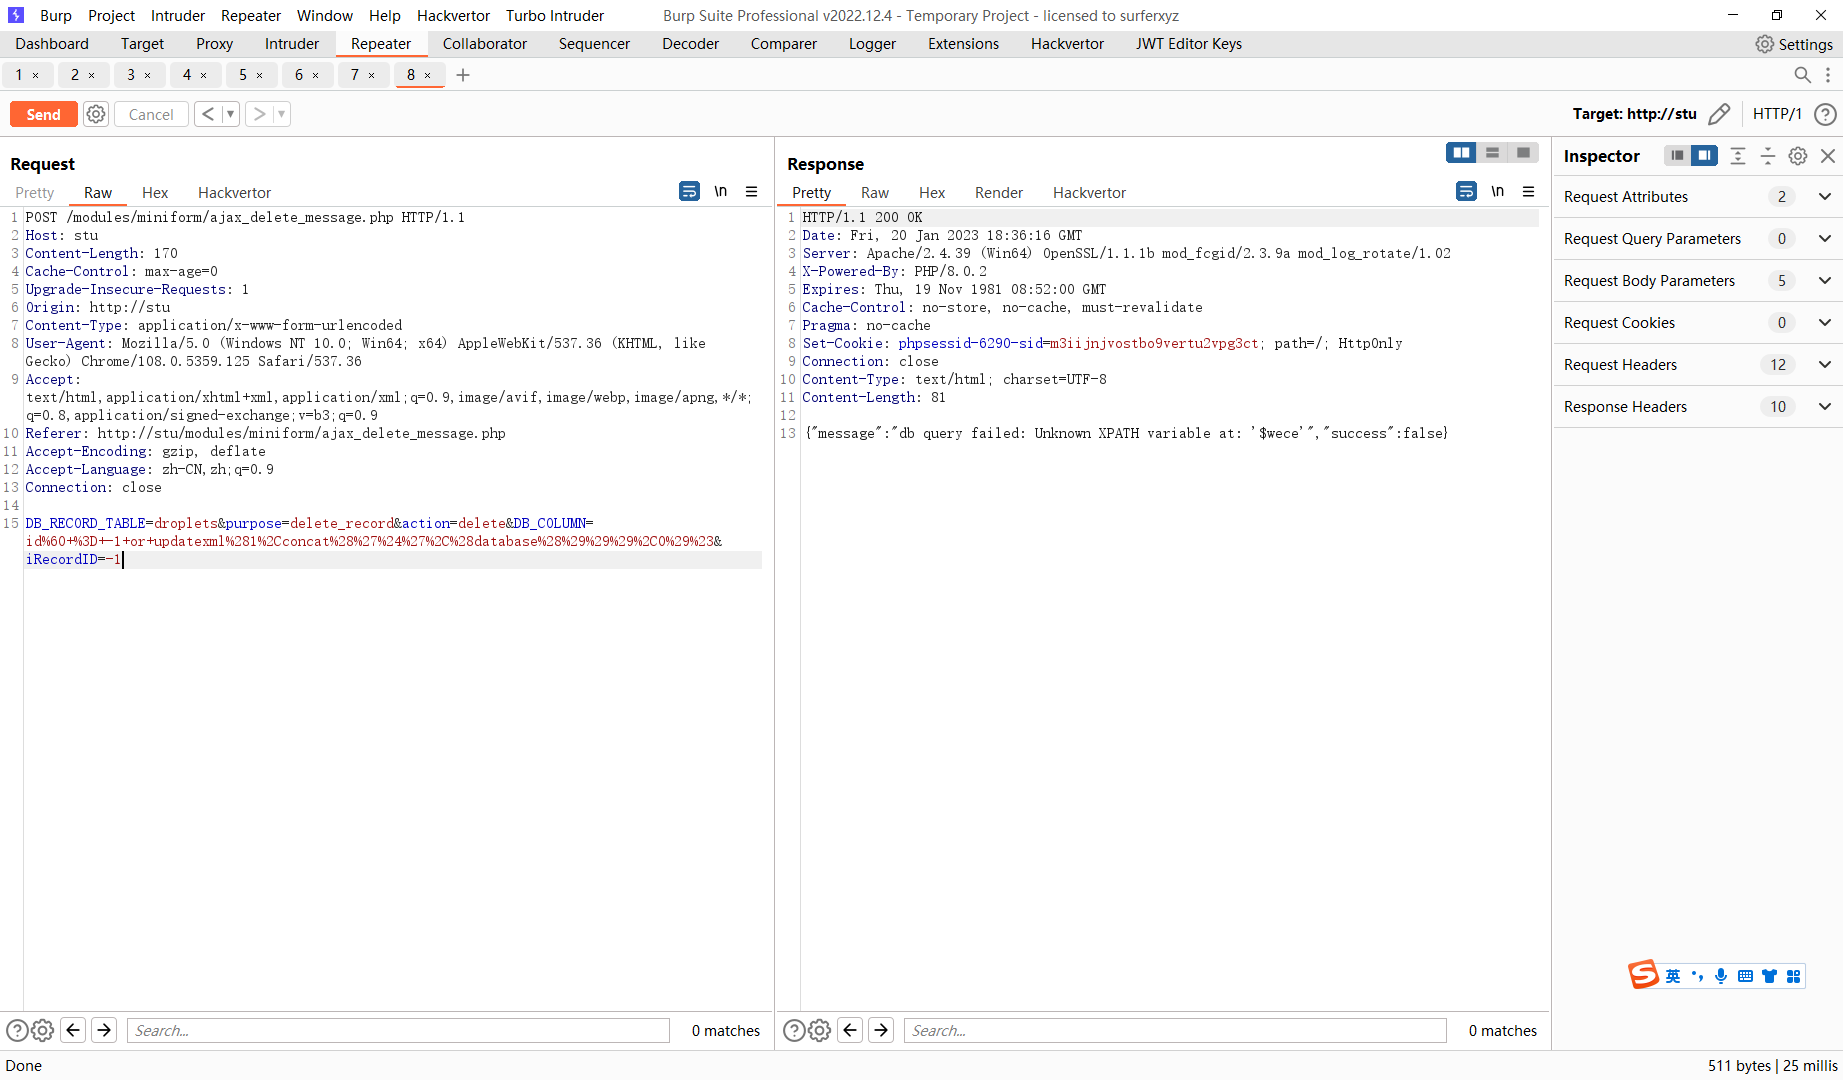Open response editor hamburger menu
Screen dimensions: 1843x1080
(x=1529, y=191)
